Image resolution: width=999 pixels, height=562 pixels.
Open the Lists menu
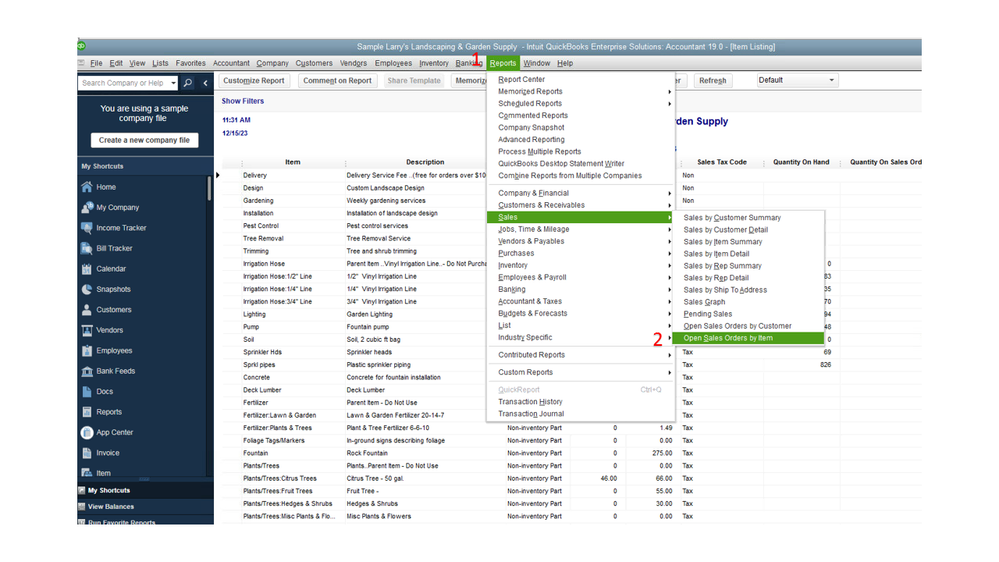tap(160, 63)
